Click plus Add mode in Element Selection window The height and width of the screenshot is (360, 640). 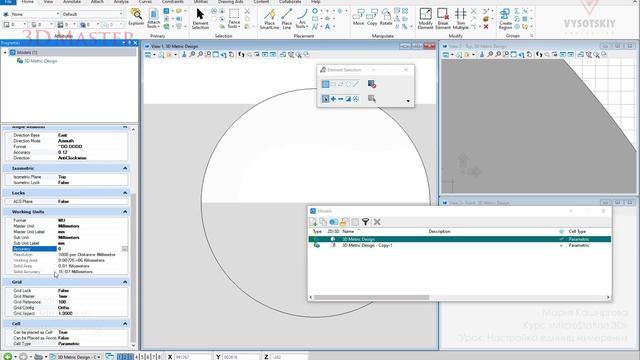(333, 99)
